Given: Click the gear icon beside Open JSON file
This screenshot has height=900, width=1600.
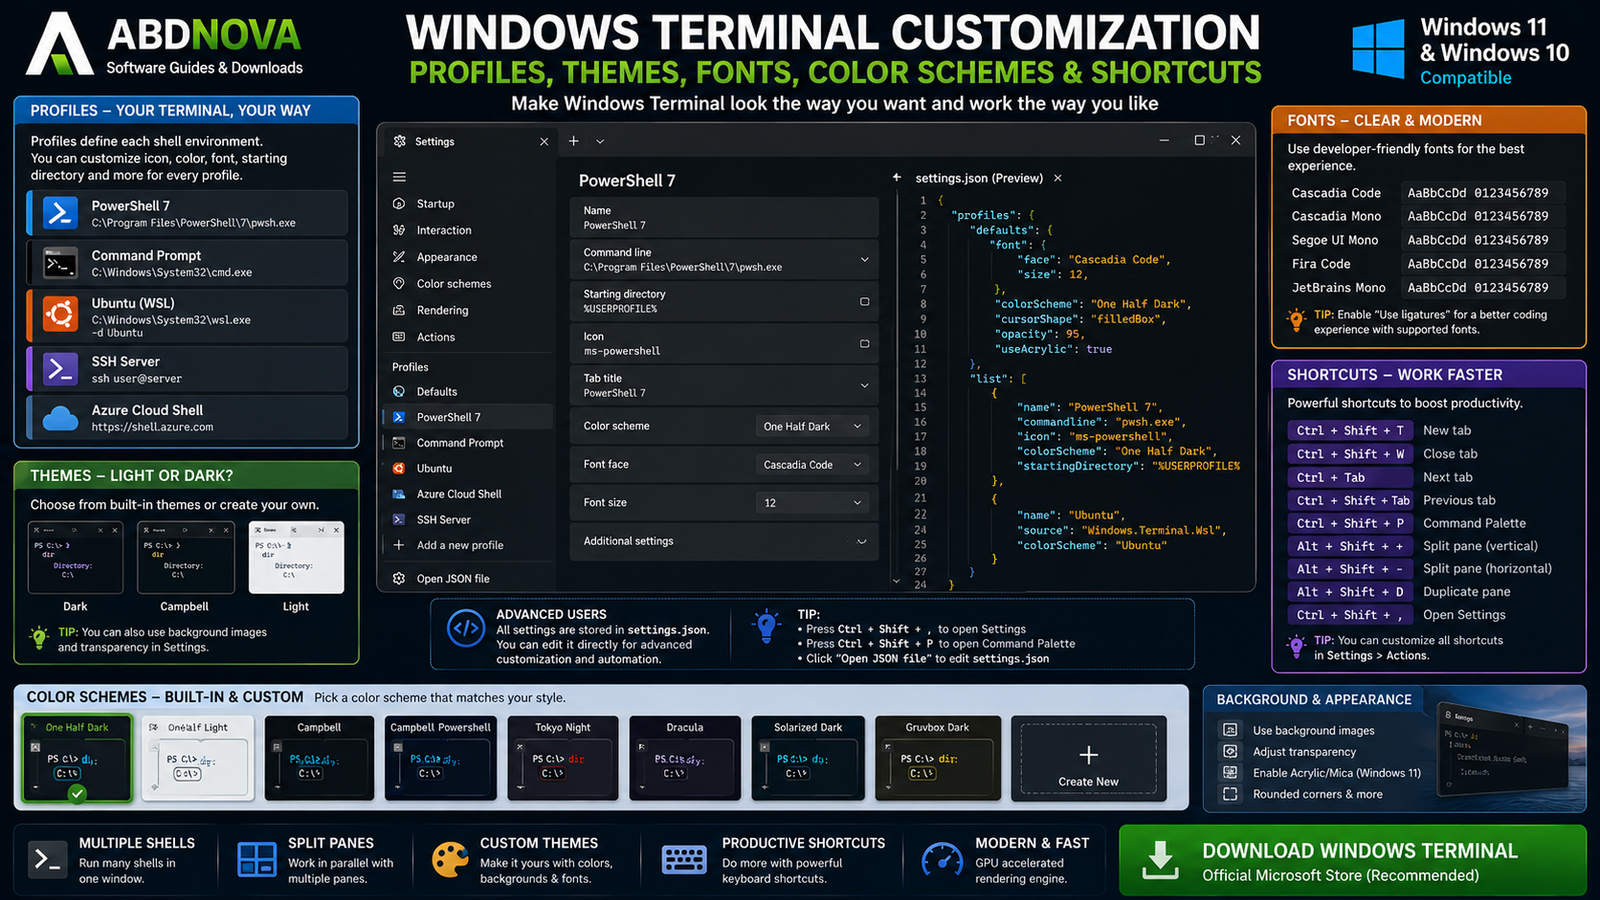Looking at the screenshot, I should [x=399, y=578].
